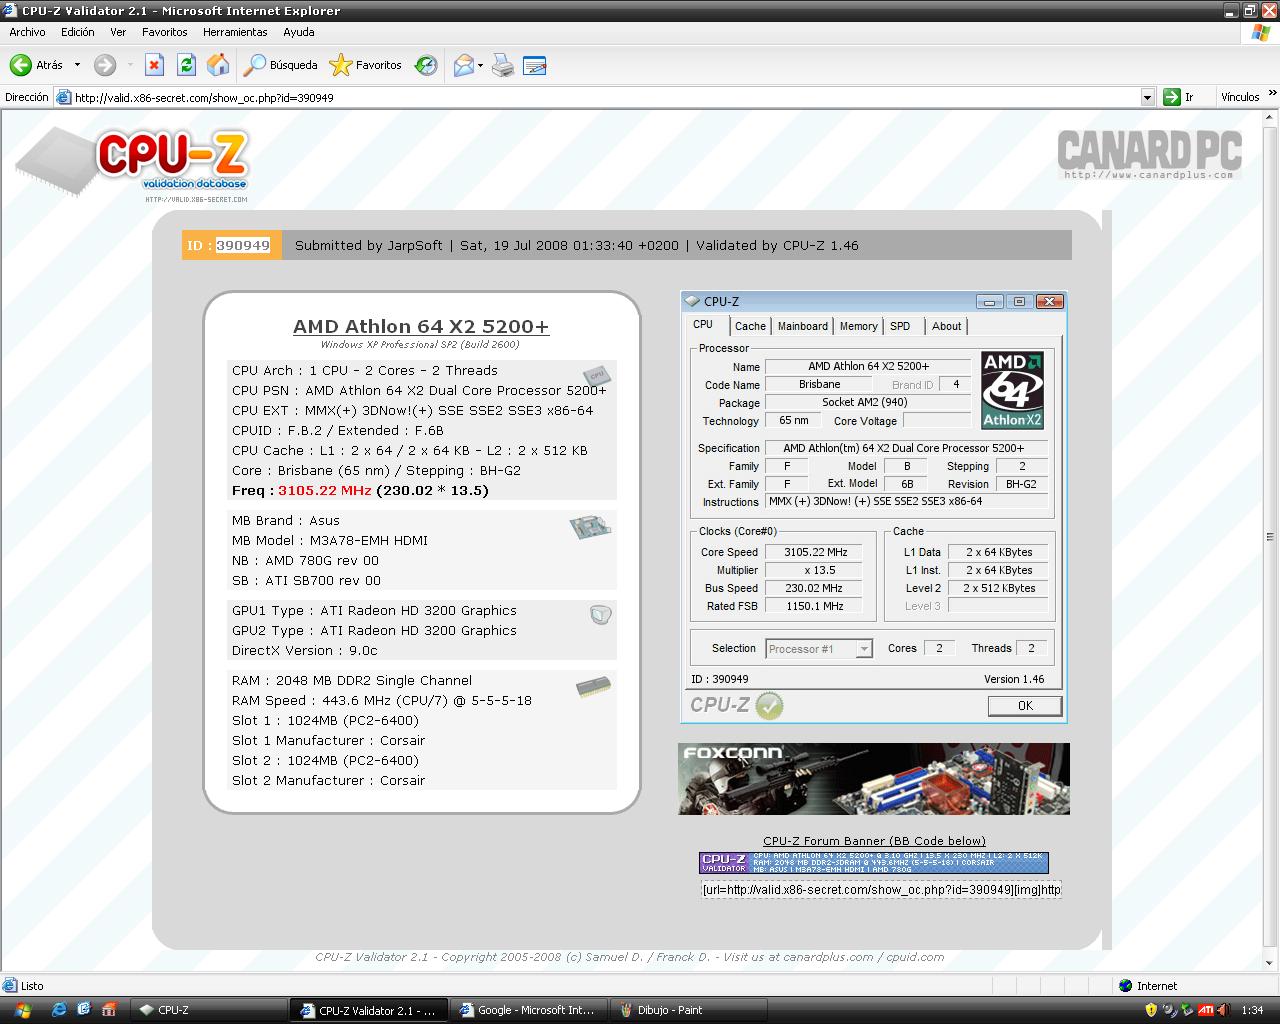This screenshot has width=1280, height=1024.
Task: Open the History clock icon
Action: [x=426, y=65]
